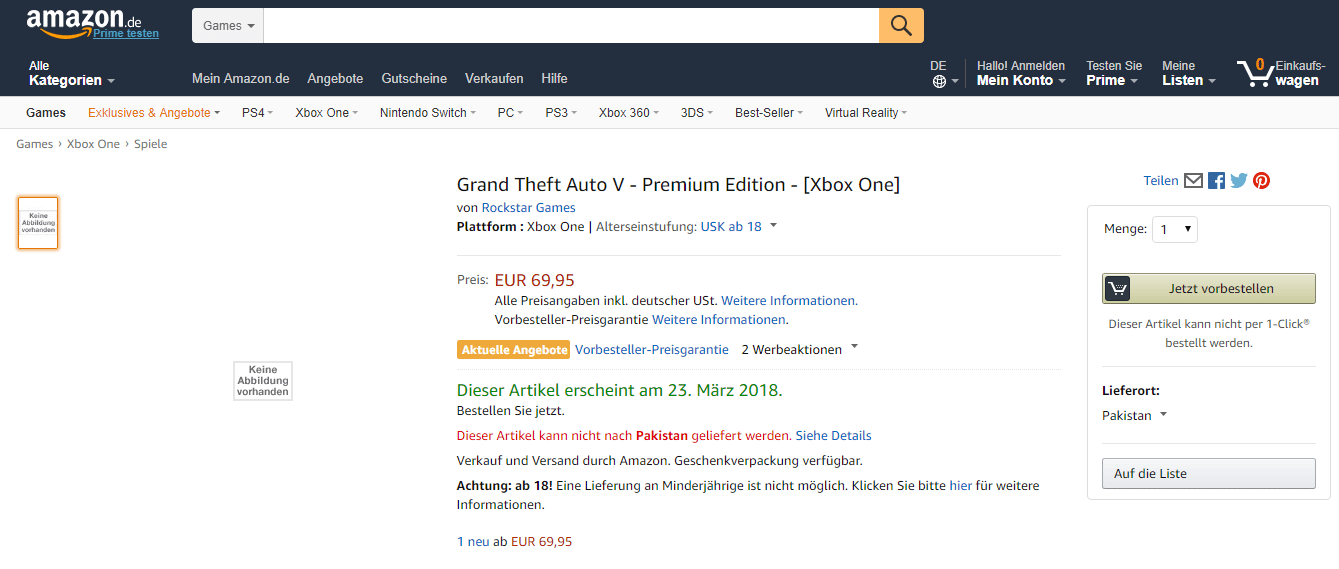
Task: Open the Menge quantity dropdown
Action: pos(1175,229)
